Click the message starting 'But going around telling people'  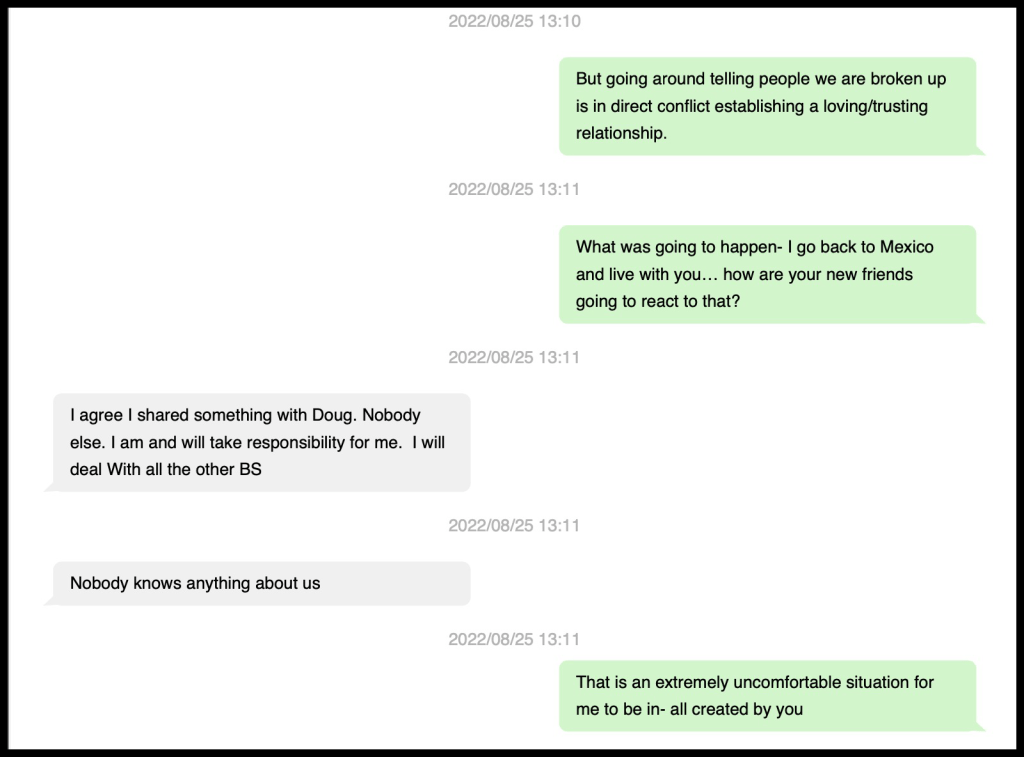click(x=767, y=106)
